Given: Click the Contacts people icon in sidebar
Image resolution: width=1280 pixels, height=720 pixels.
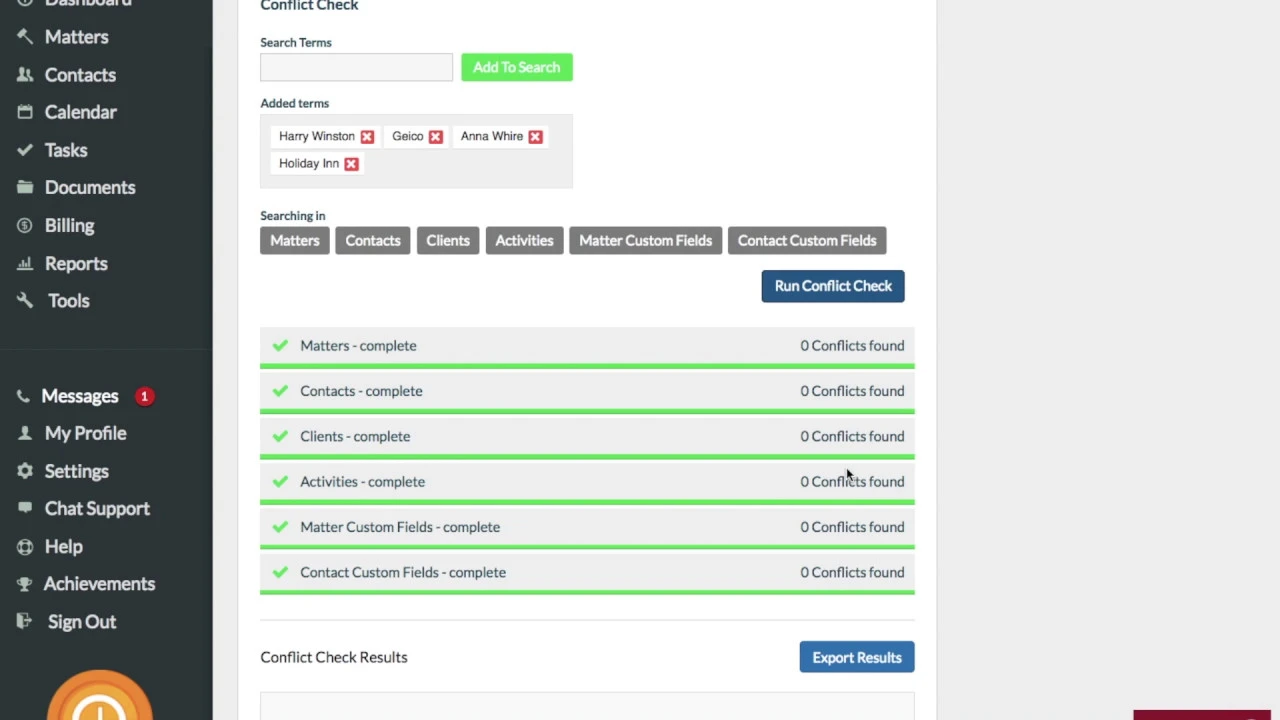Looking at the screenshot, I should point(25,75).
